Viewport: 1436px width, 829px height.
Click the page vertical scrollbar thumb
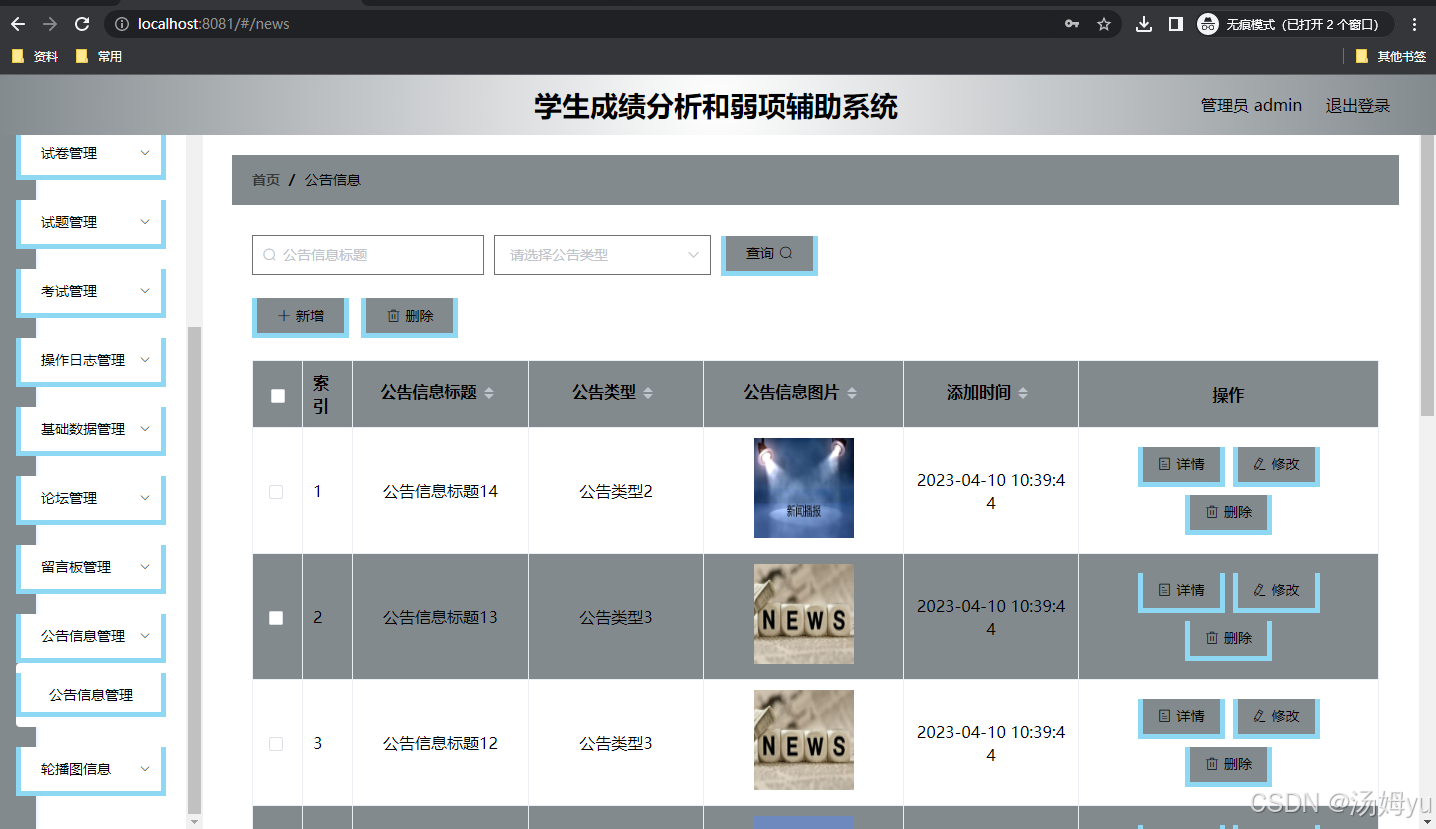[1427, 275]
